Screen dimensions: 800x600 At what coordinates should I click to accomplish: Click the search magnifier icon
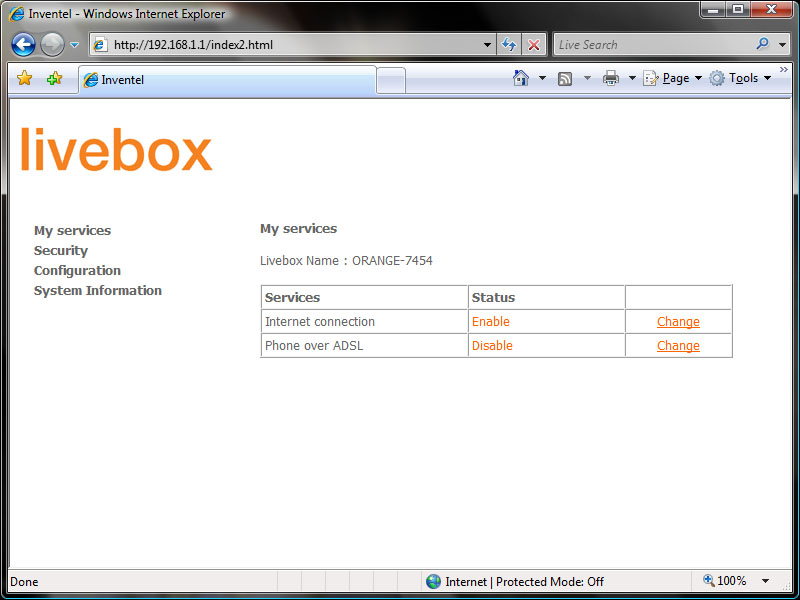(763, 44)
